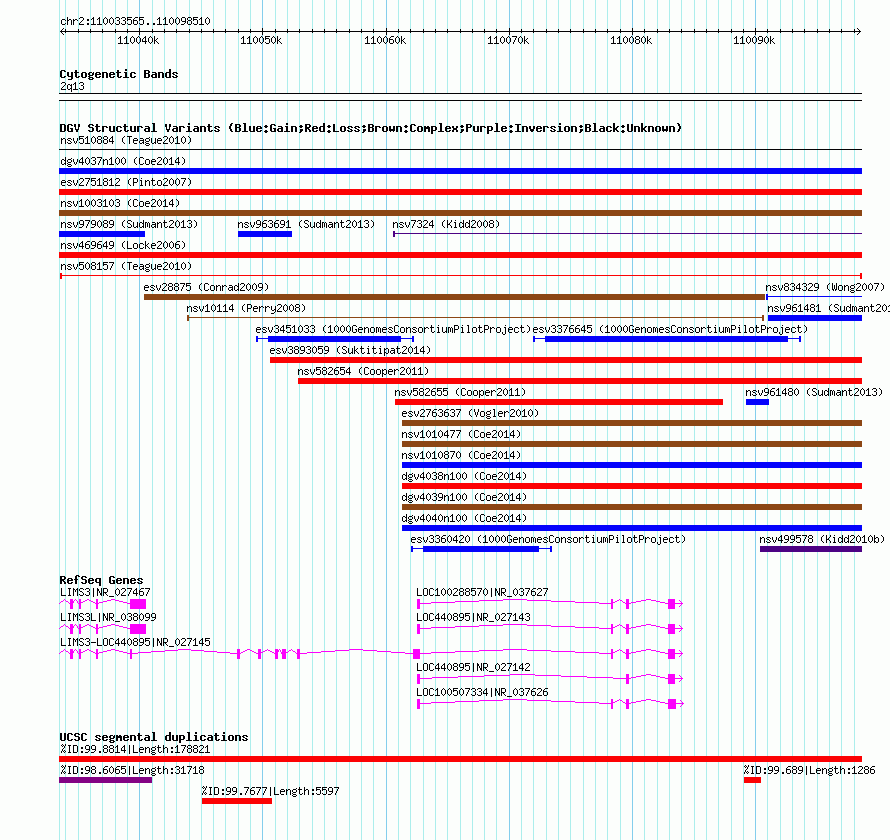Click the nsv1010870 (Coe2014) variant
Image resolution: width=890 pixels, height=840 pixels.
632,465
